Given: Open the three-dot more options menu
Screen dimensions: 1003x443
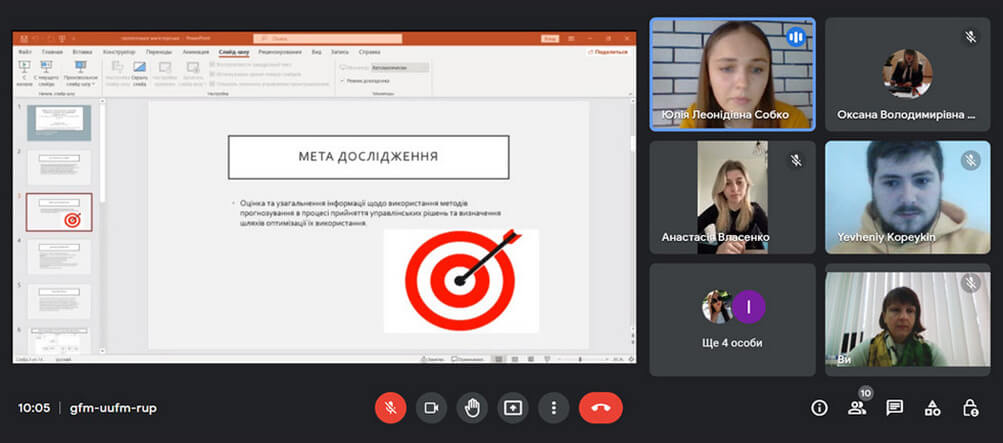Looking at the screenshot, I should tap(553, 408).
